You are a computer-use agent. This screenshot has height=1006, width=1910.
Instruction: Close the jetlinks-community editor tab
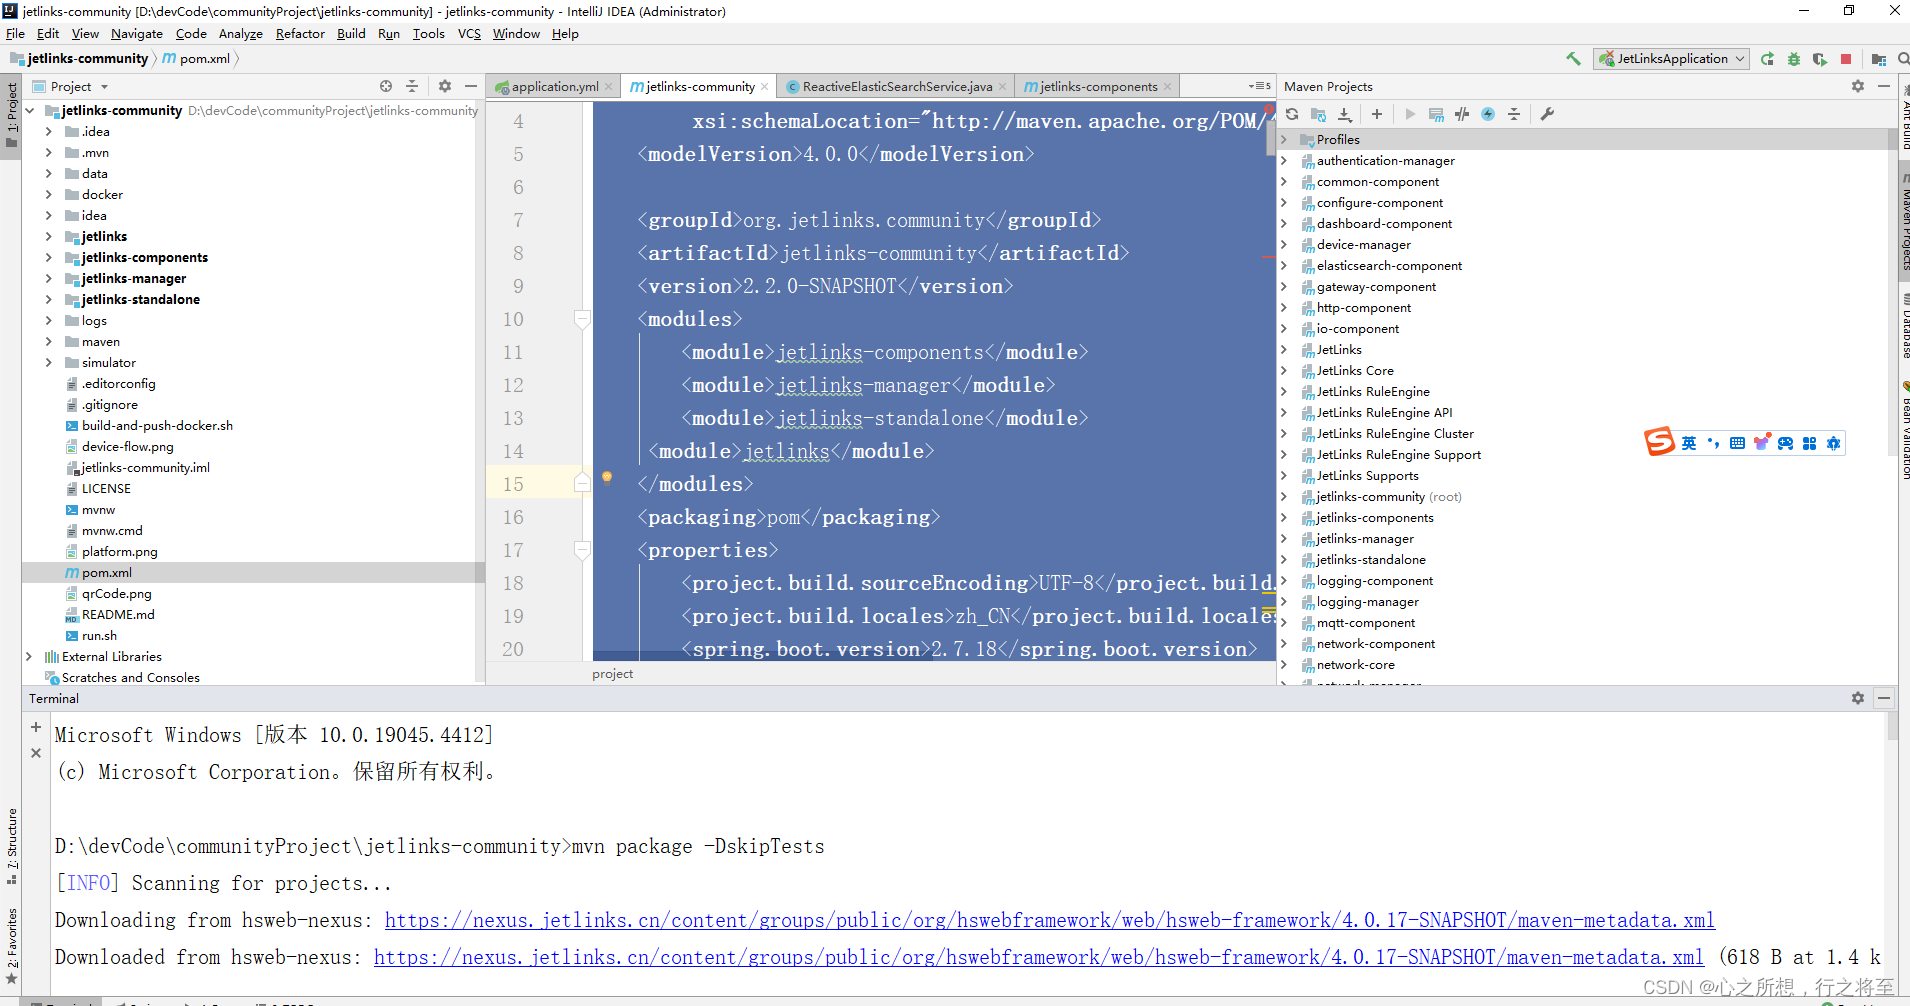pos(765,86)
